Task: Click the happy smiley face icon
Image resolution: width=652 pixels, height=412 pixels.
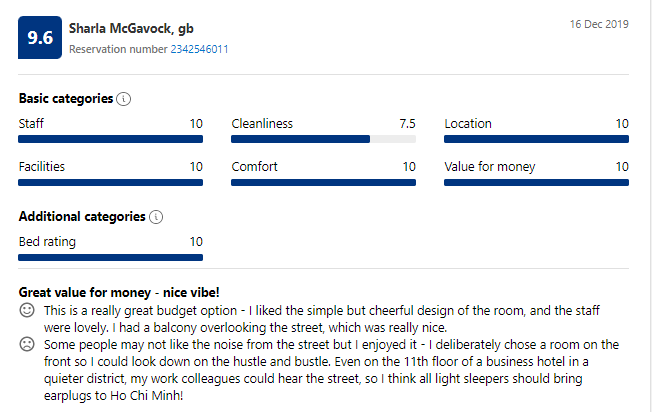Action: point(27,310)
